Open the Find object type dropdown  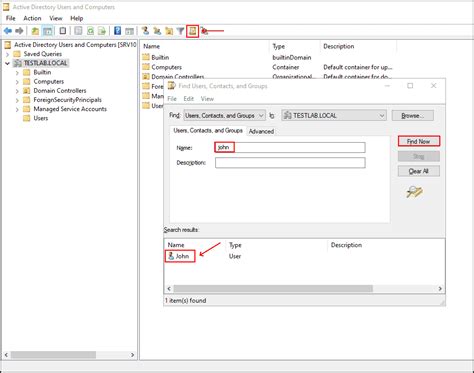click(x=224, y=115)
